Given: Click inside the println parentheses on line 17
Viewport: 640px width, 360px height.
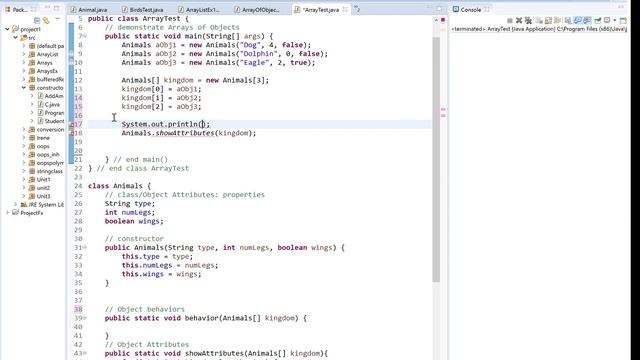Looking at the screenshot, I should pyautogui.click(x=202, y=124).
